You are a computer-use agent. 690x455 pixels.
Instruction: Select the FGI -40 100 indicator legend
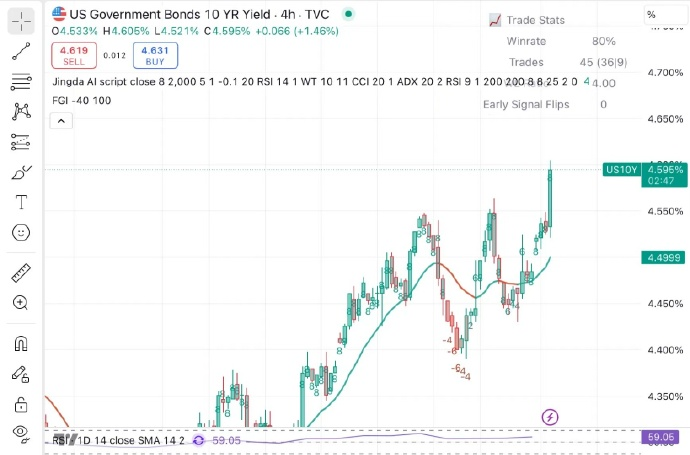pos(81,100)
